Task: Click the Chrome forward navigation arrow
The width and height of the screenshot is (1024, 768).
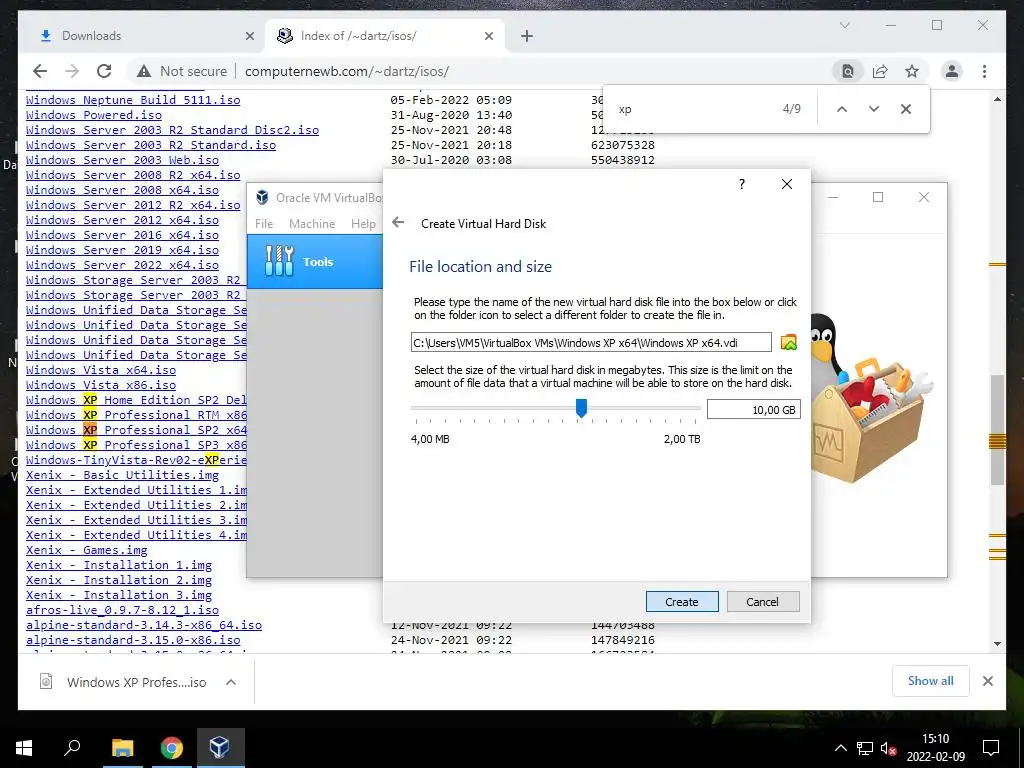Action: (72, 71)
